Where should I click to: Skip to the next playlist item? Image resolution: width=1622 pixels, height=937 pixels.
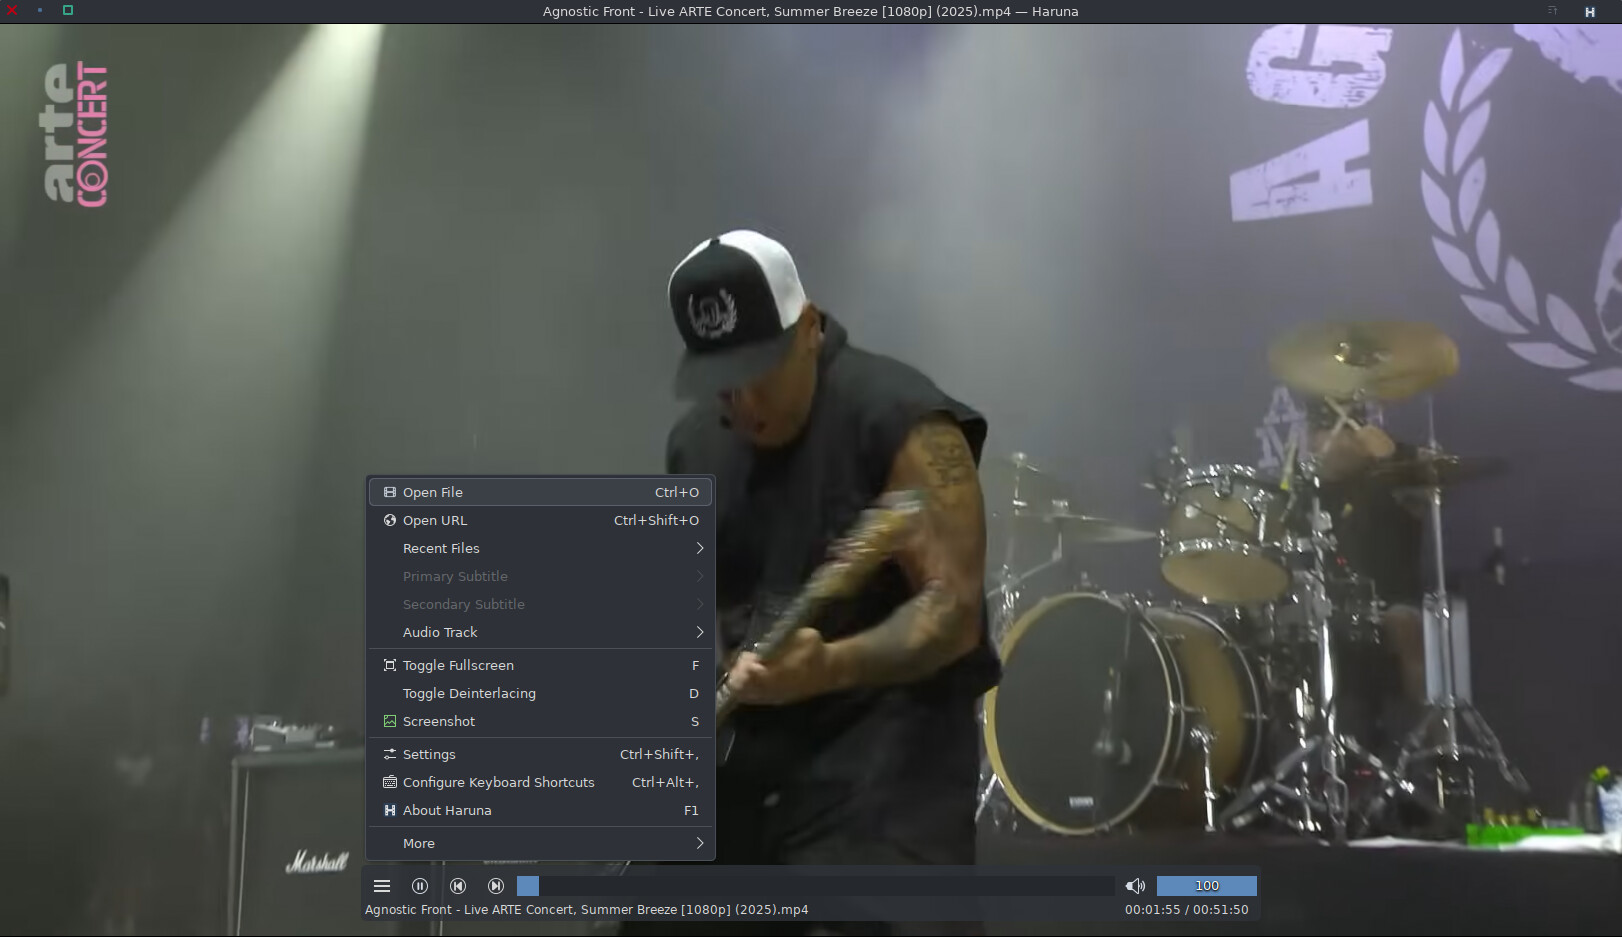point(496,886)
